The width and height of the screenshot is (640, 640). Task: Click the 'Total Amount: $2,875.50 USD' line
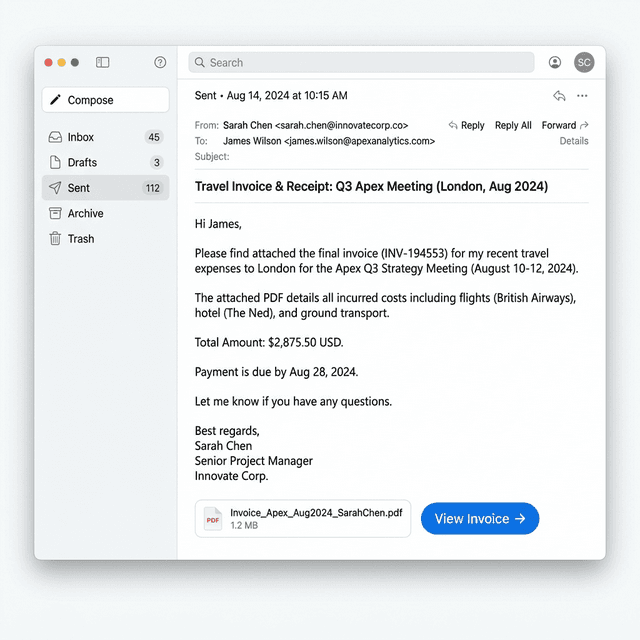pos(269,342)
